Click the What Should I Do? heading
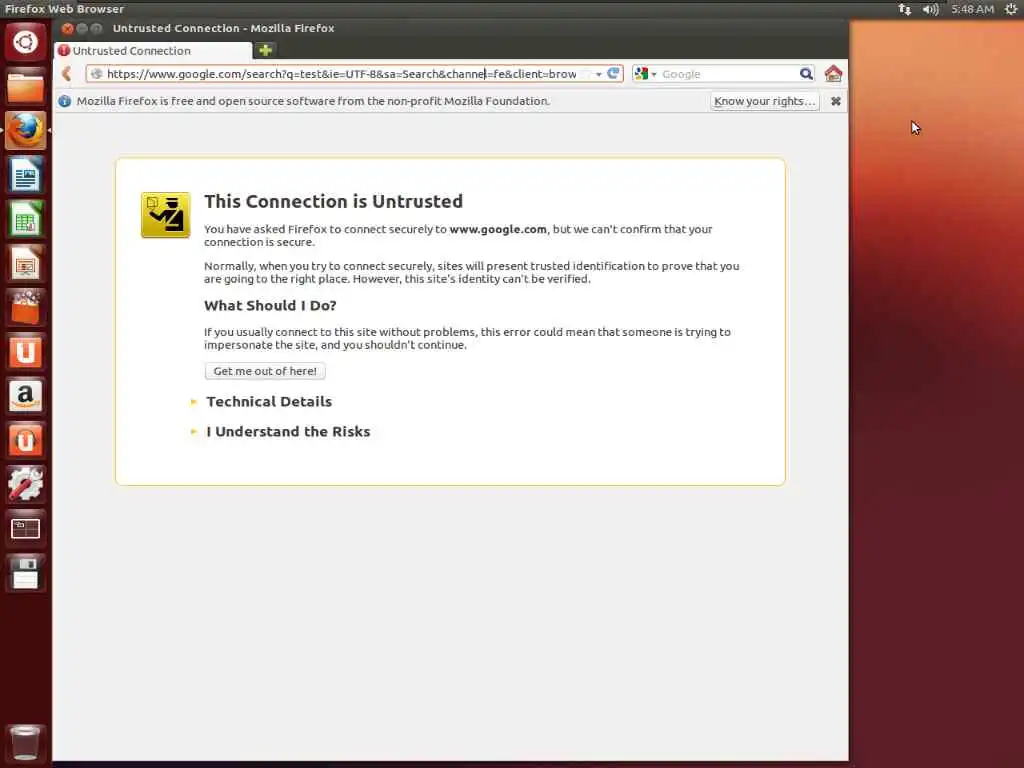The width and height of the screenshot is (1024, 768). point(270,306)
